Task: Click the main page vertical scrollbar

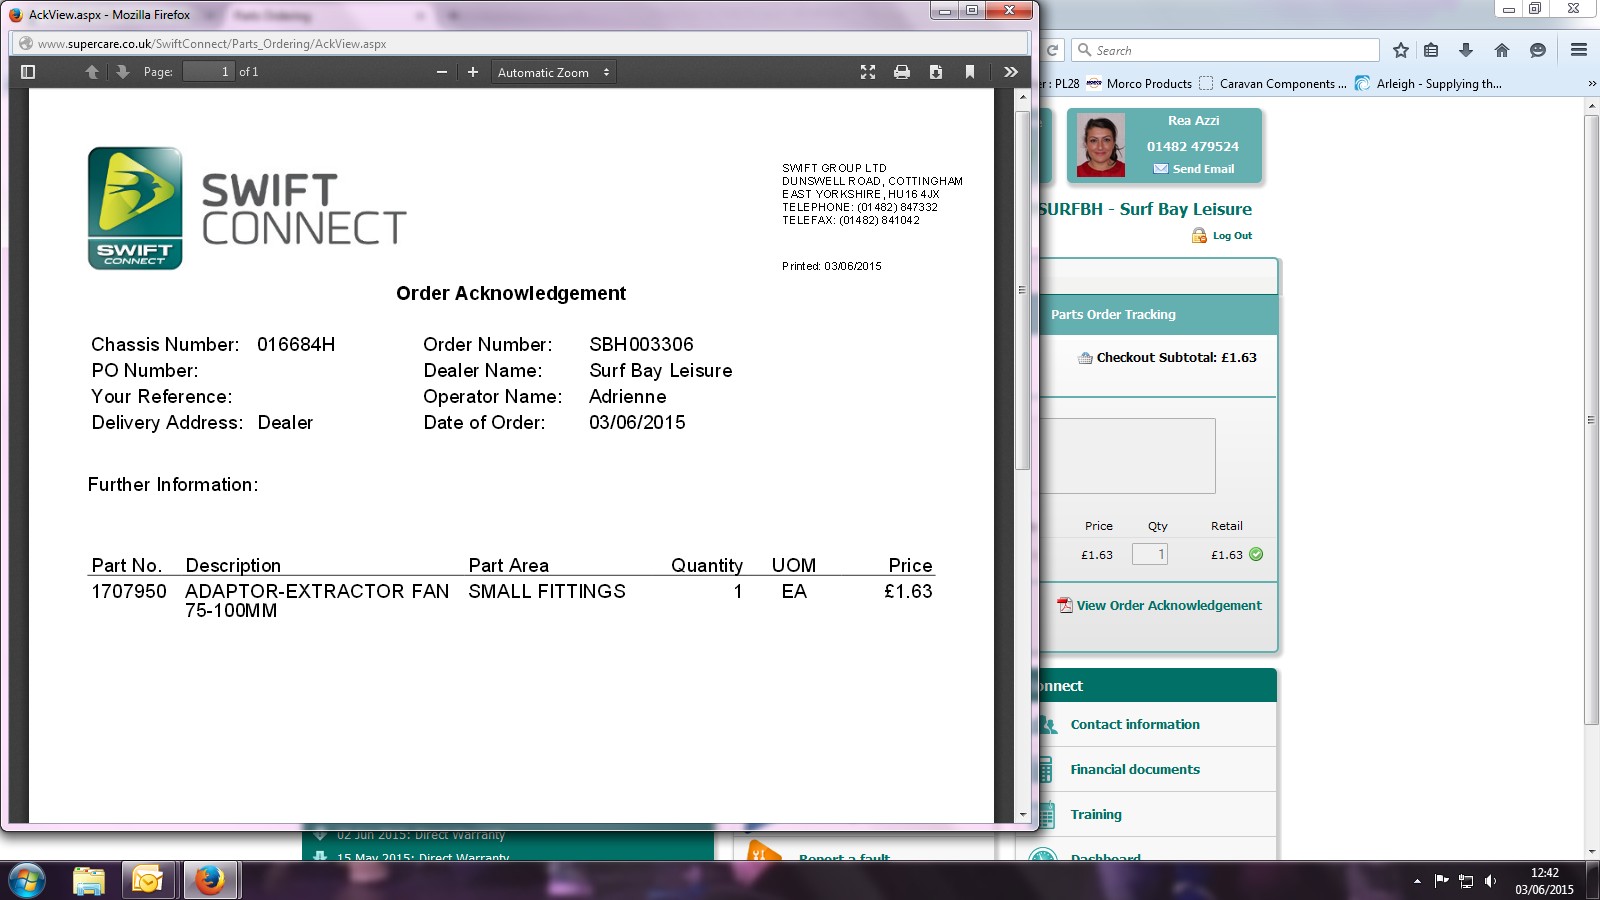Action: pyautogui.click(x=1591, y=420)
